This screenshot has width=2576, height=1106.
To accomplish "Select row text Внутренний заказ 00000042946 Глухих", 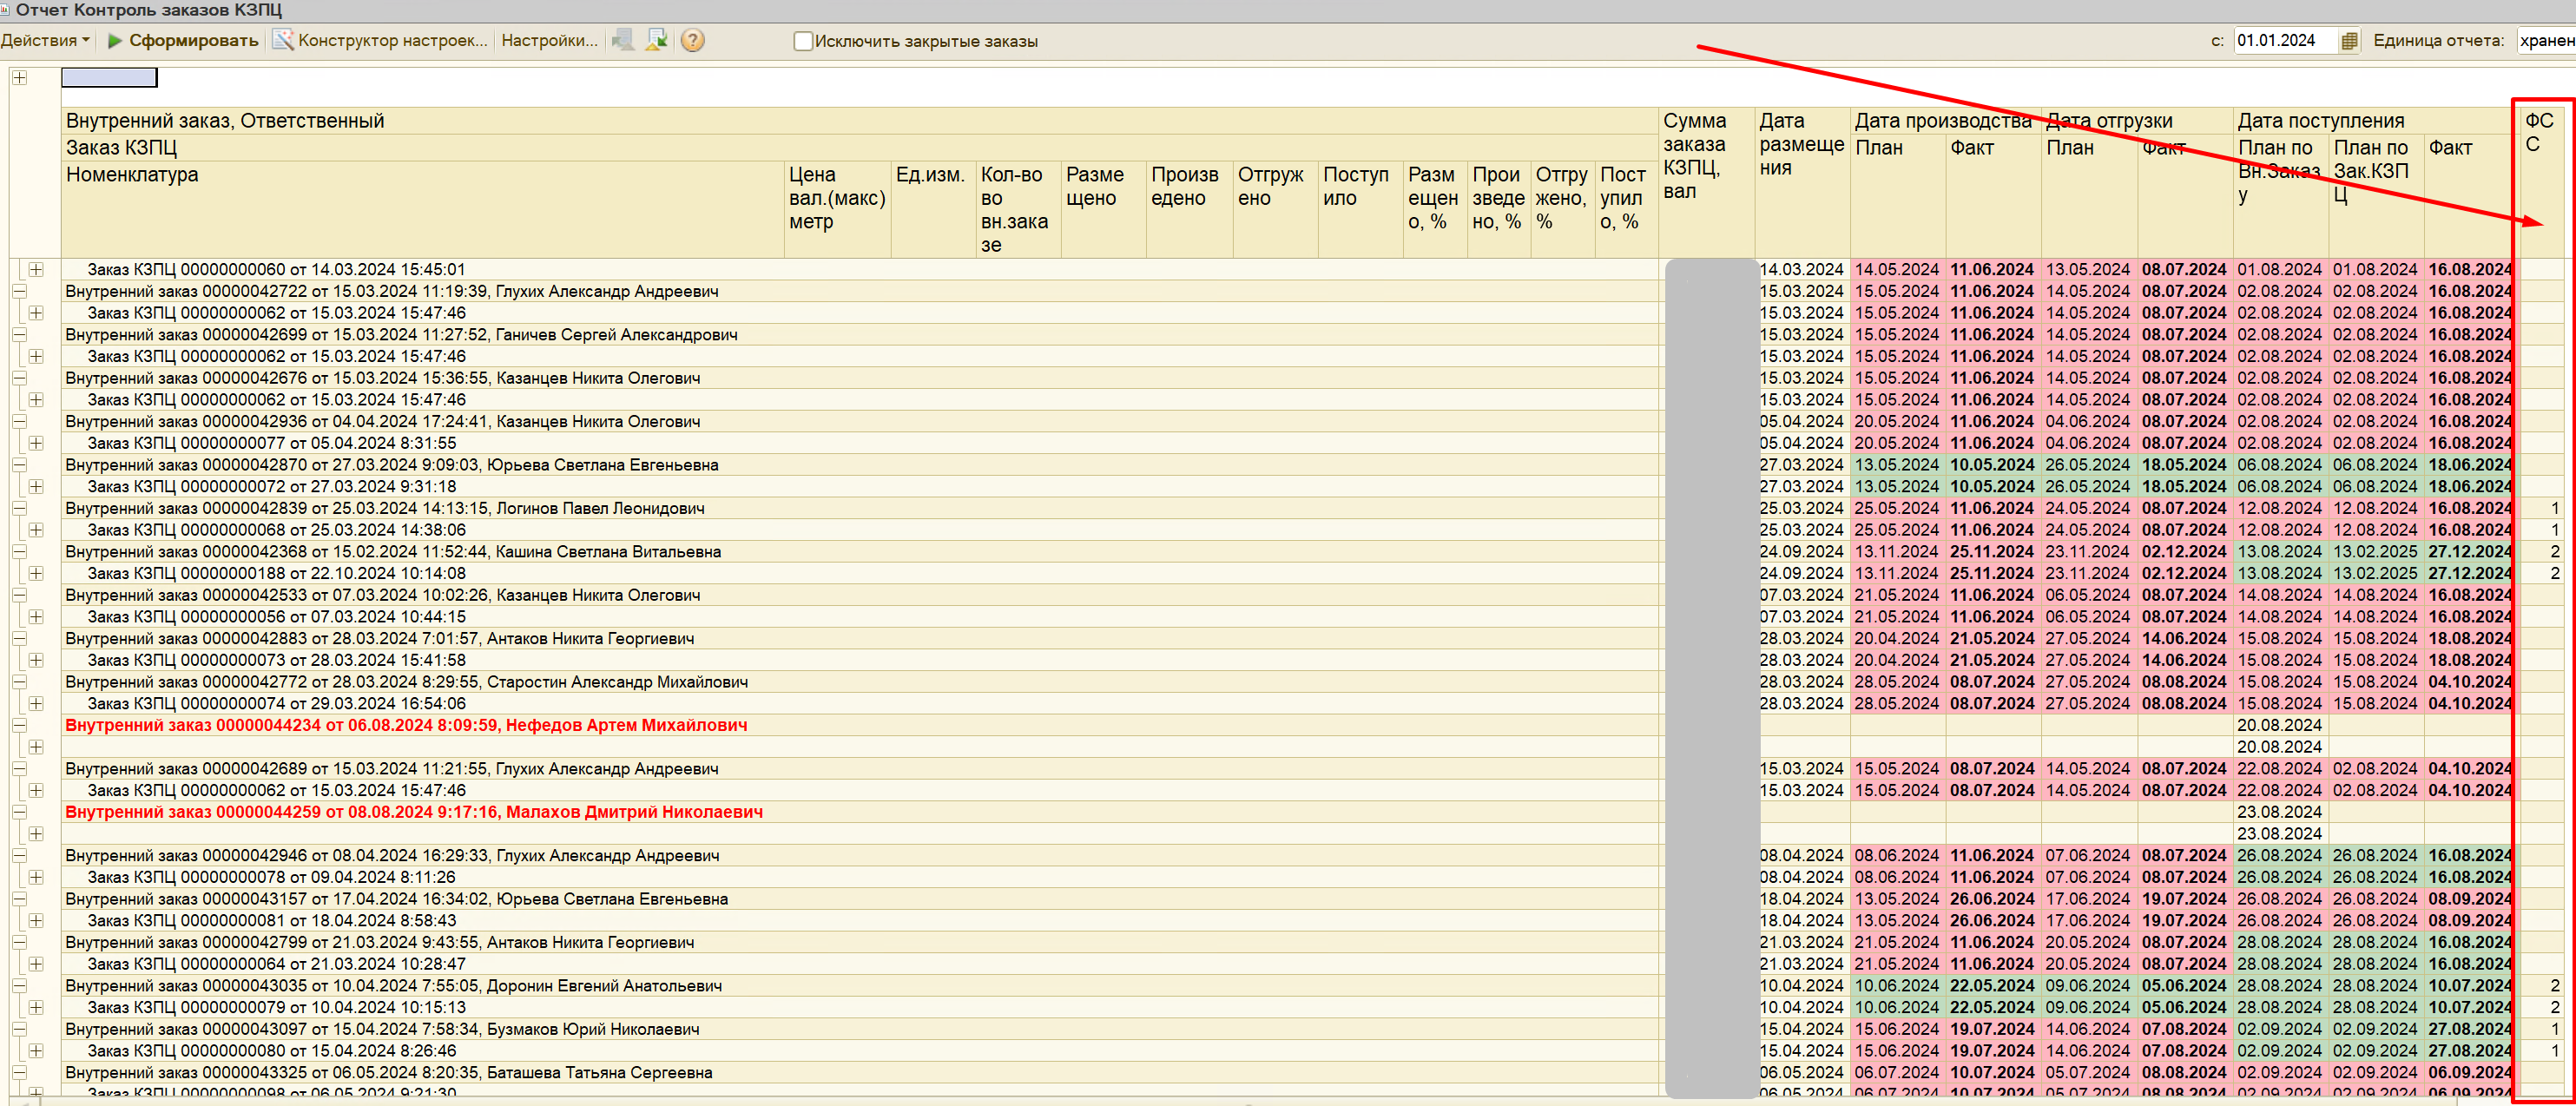I will (392, 855).
